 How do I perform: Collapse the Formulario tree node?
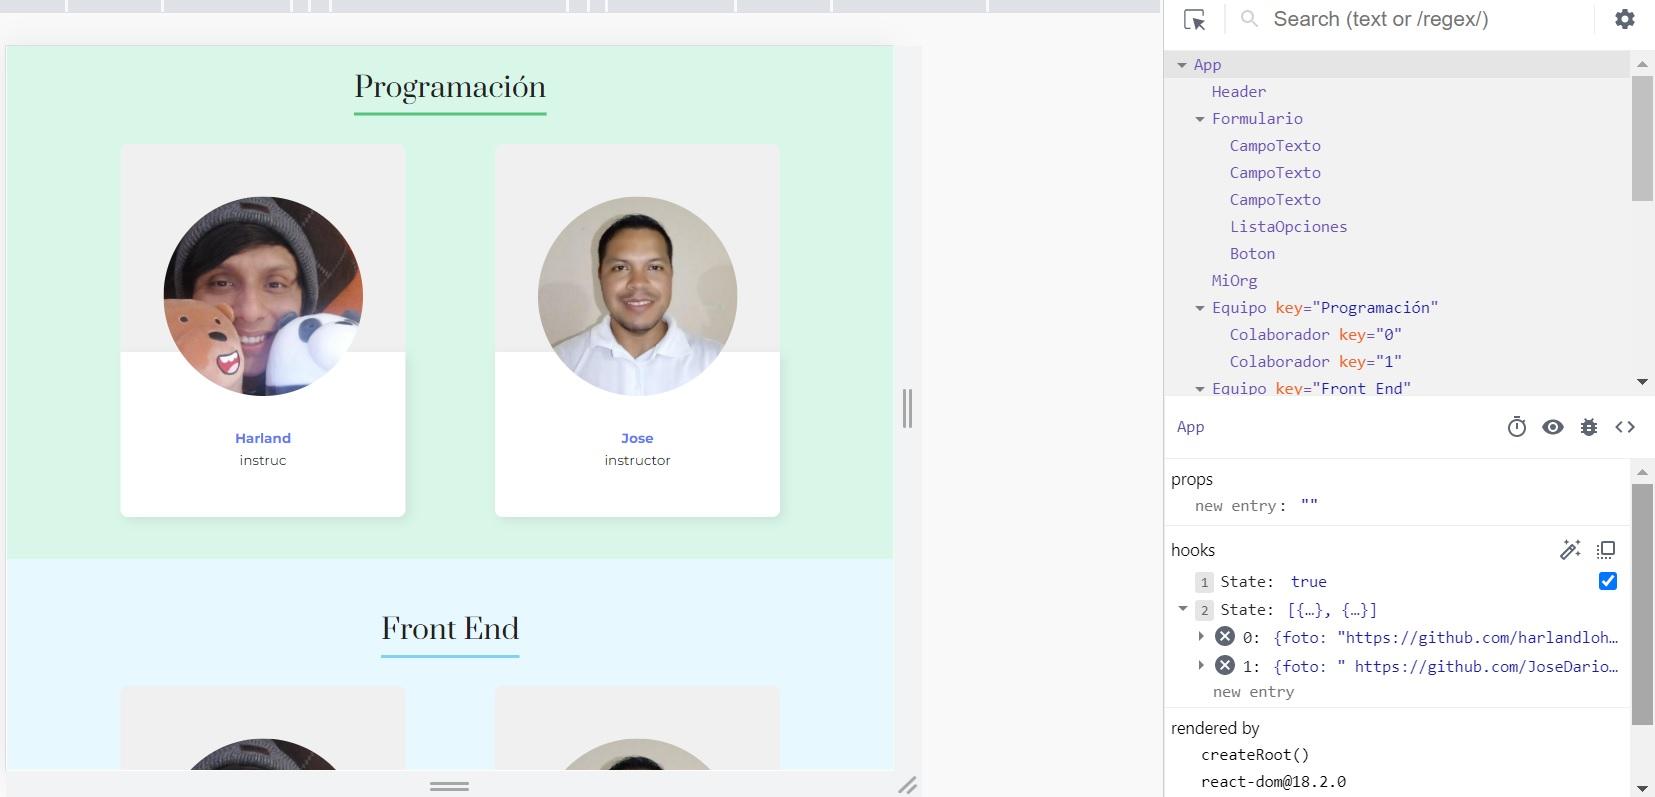1200,119
